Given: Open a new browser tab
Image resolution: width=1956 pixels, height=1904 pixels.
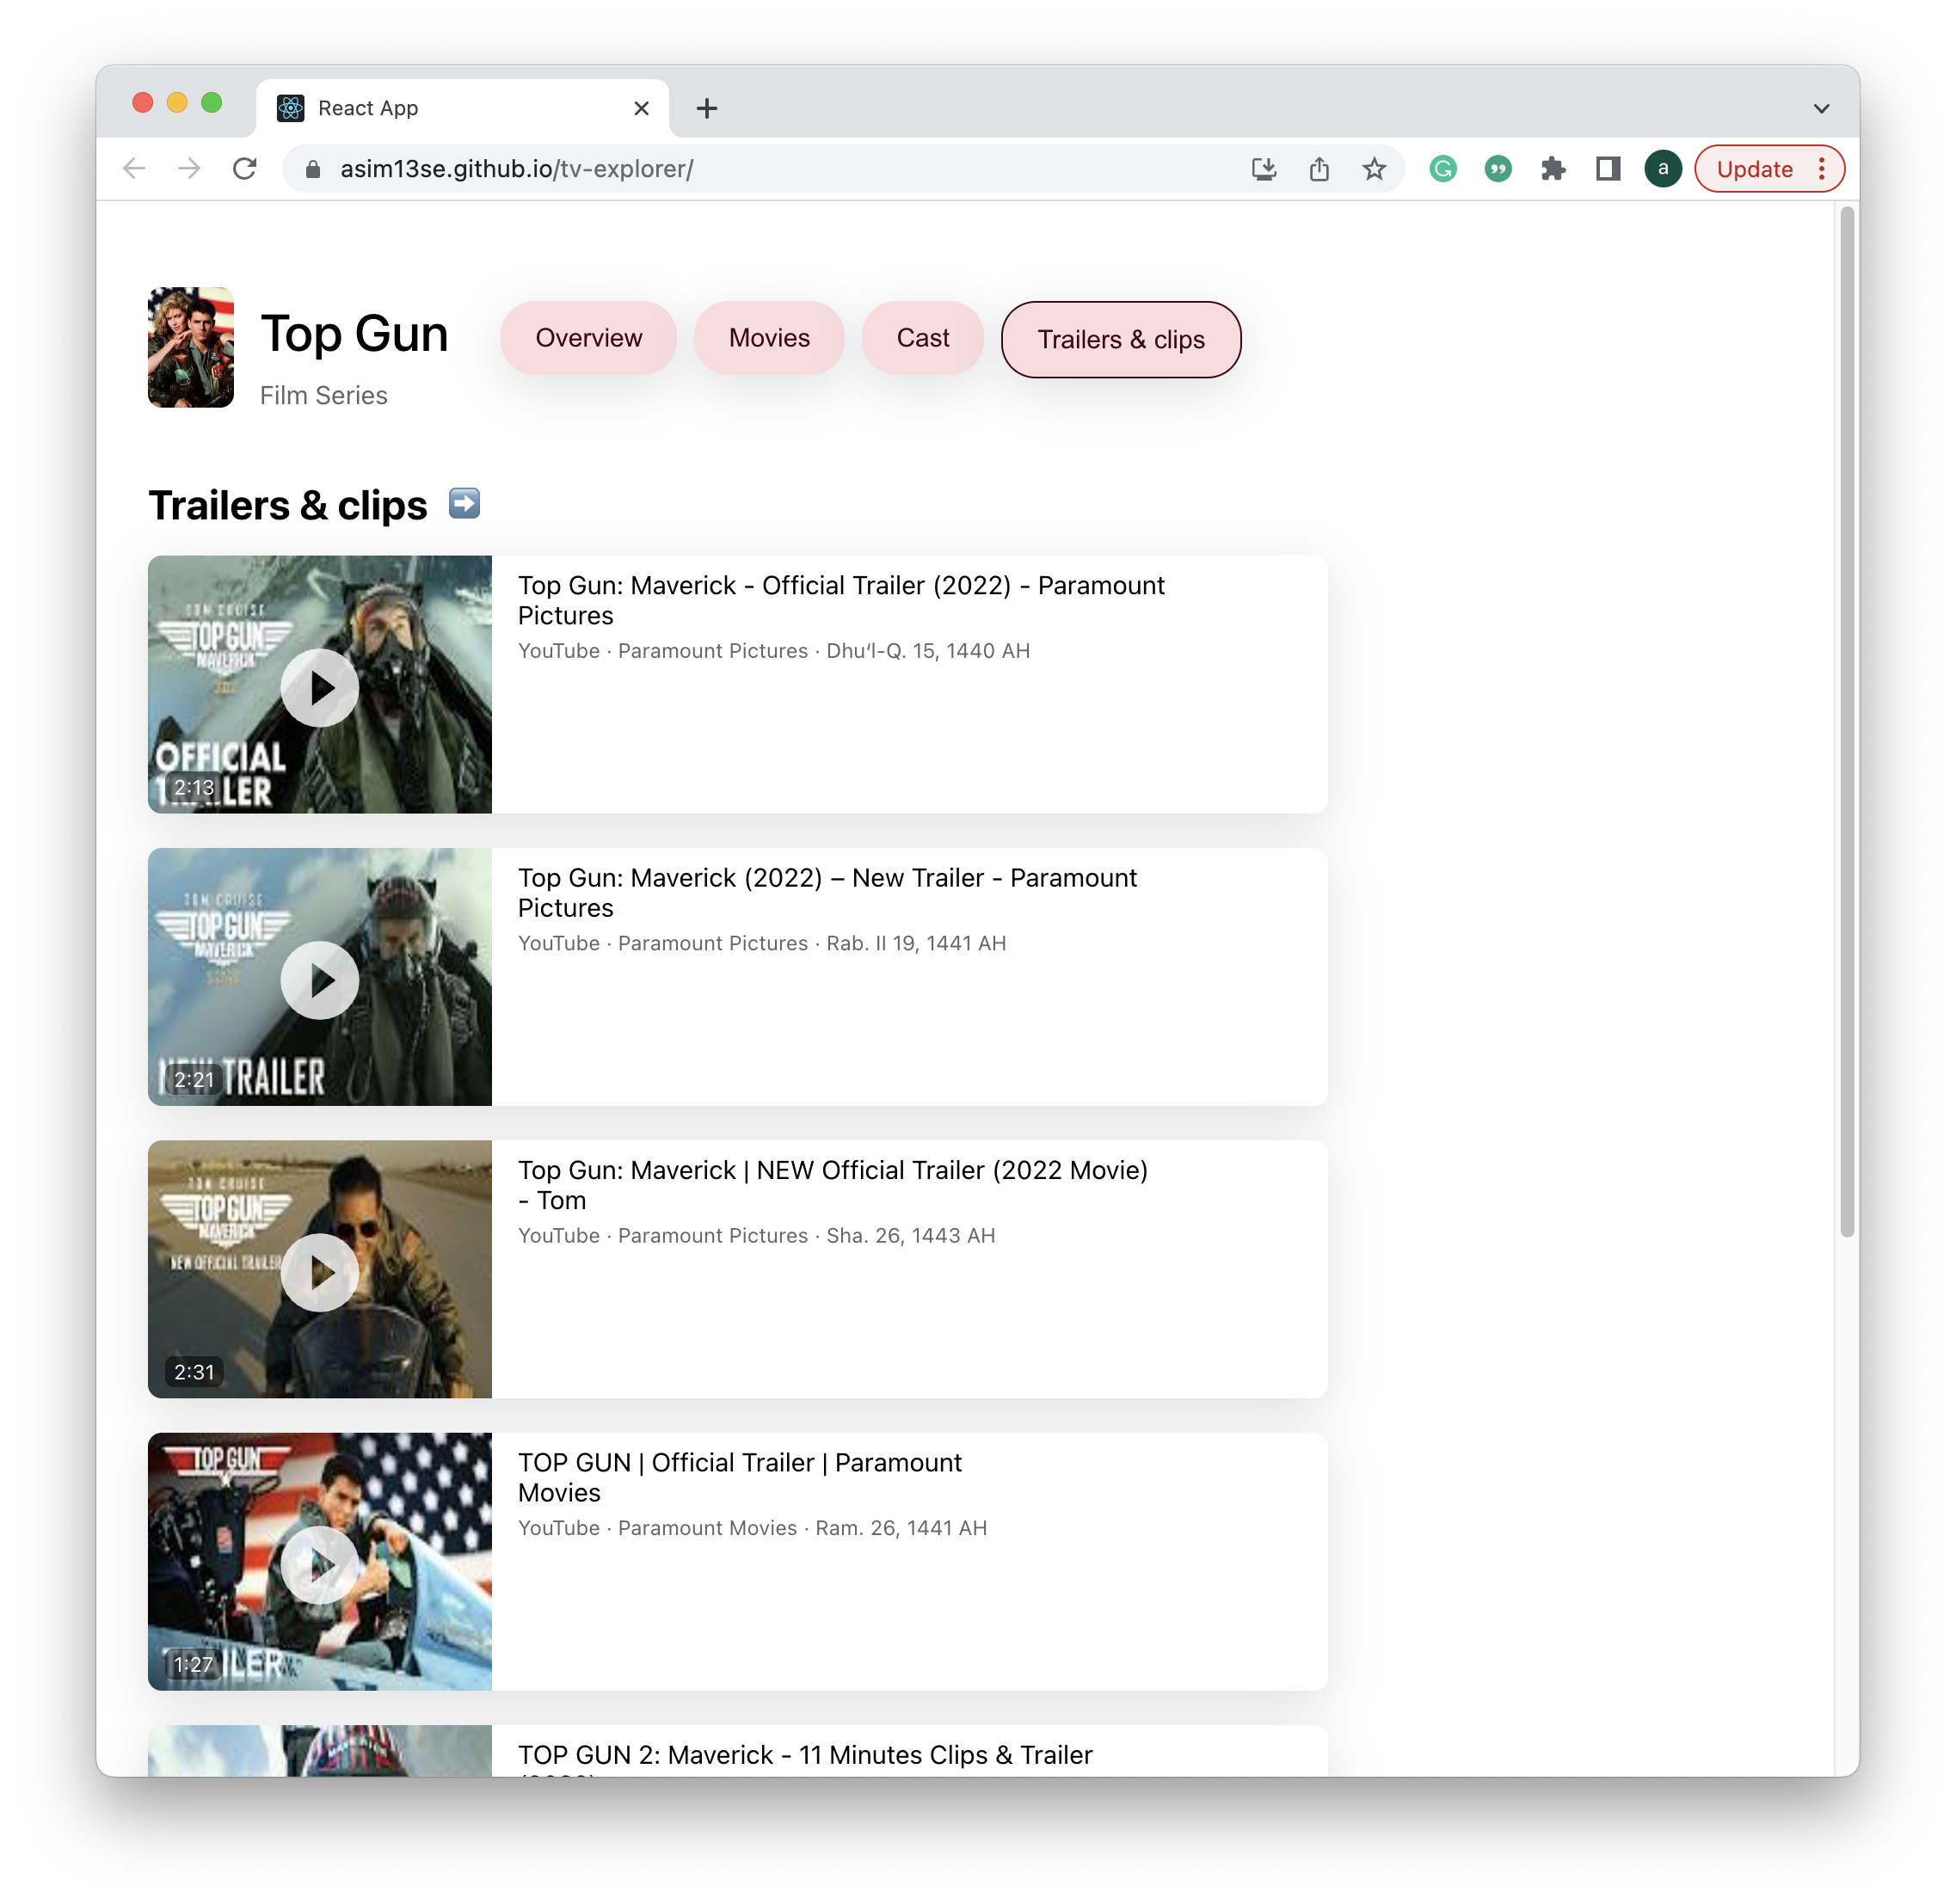Looking at the screenshot, I should tap(707, 108).
